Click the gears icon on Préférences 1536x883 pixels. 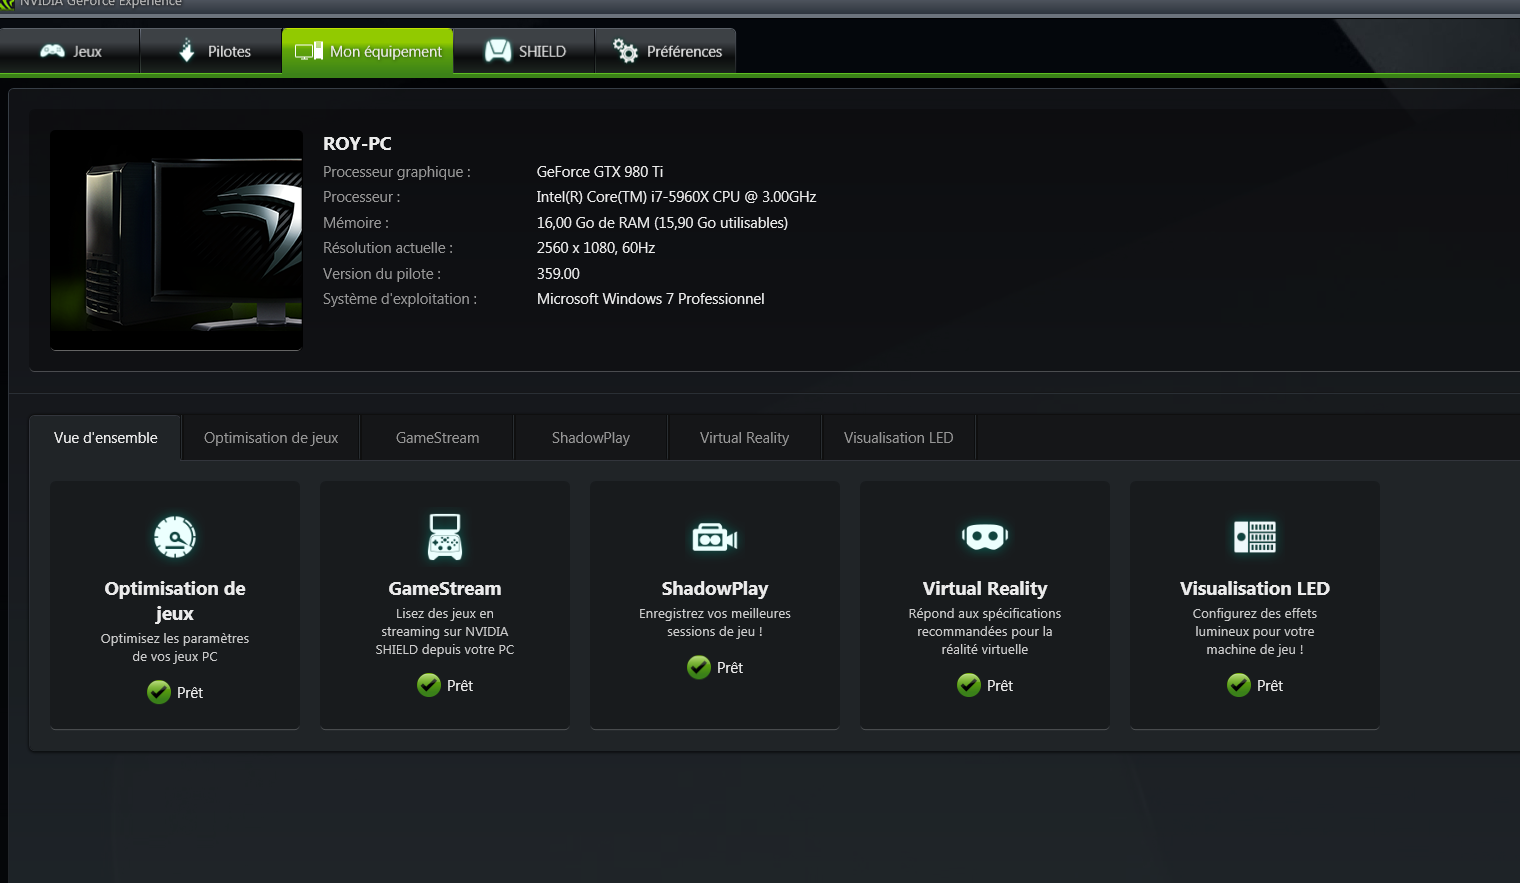pyautogui.click(x=625, y=51)
